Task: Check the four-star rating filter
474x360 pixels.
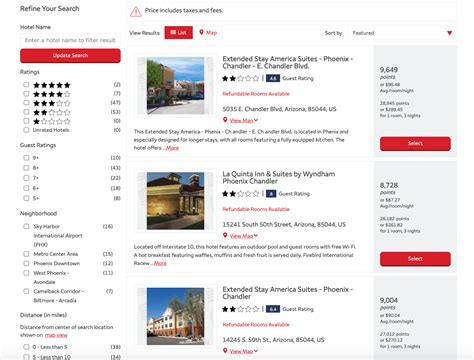Action: pos(26,94)
